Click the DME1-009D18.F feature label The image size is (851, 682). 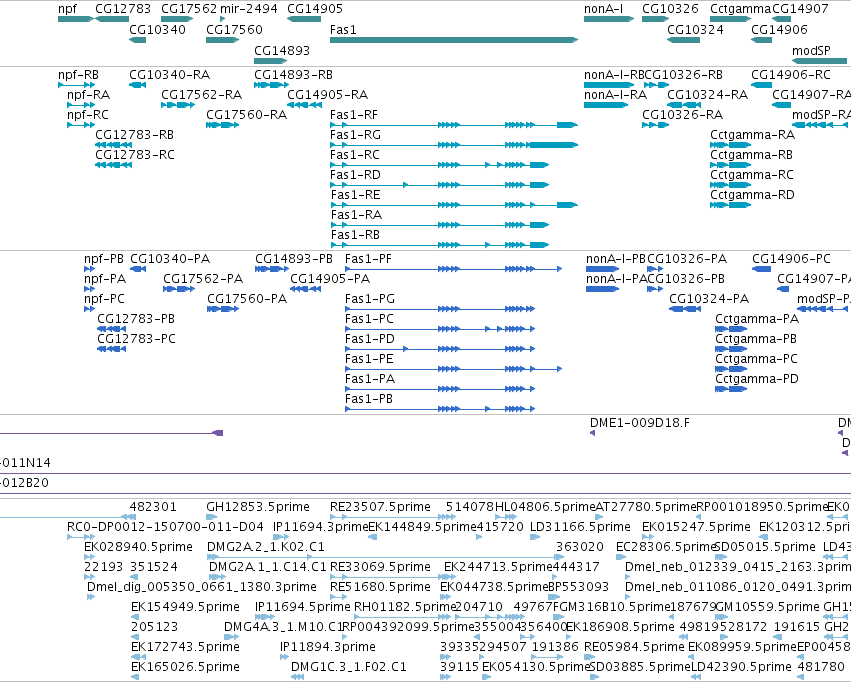point(640,423)
